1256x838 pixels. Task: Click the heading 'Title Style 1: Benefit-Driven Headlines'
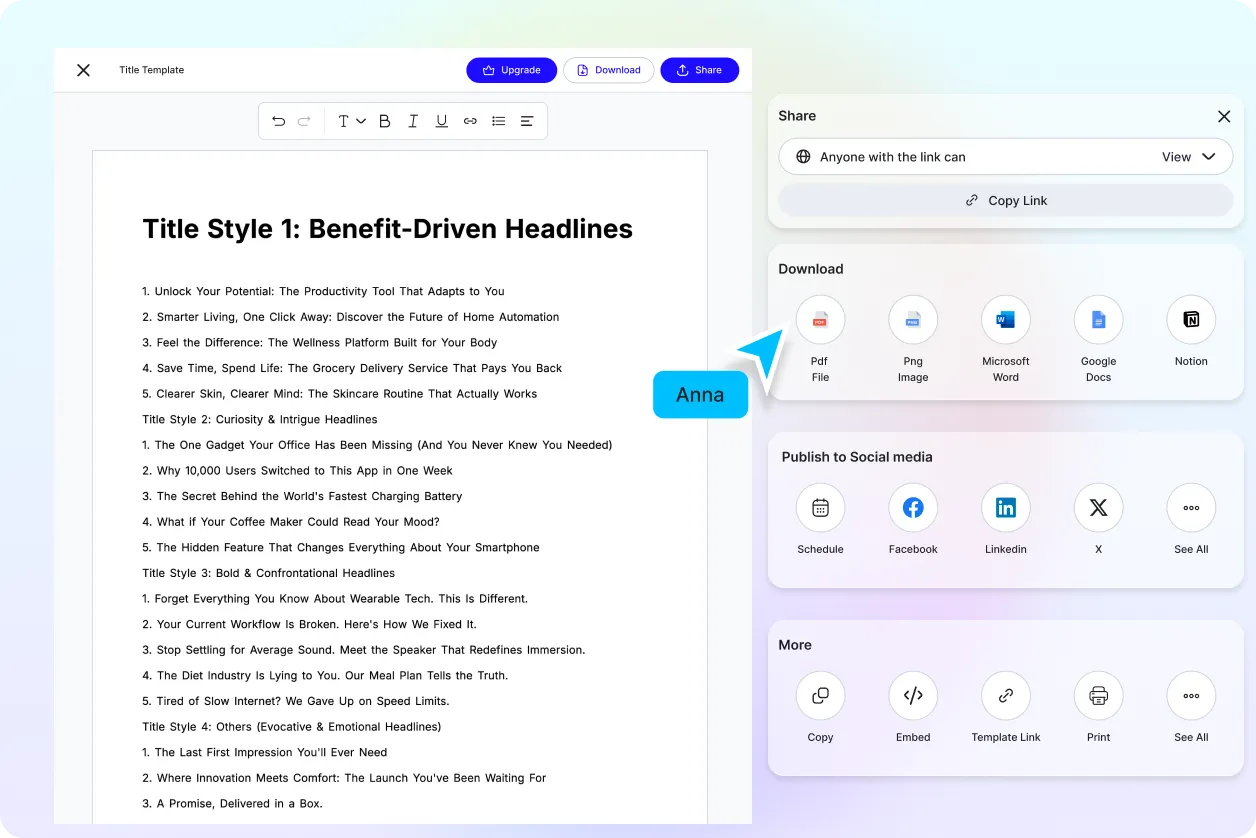pyautogui.click(x=387, y=228)
